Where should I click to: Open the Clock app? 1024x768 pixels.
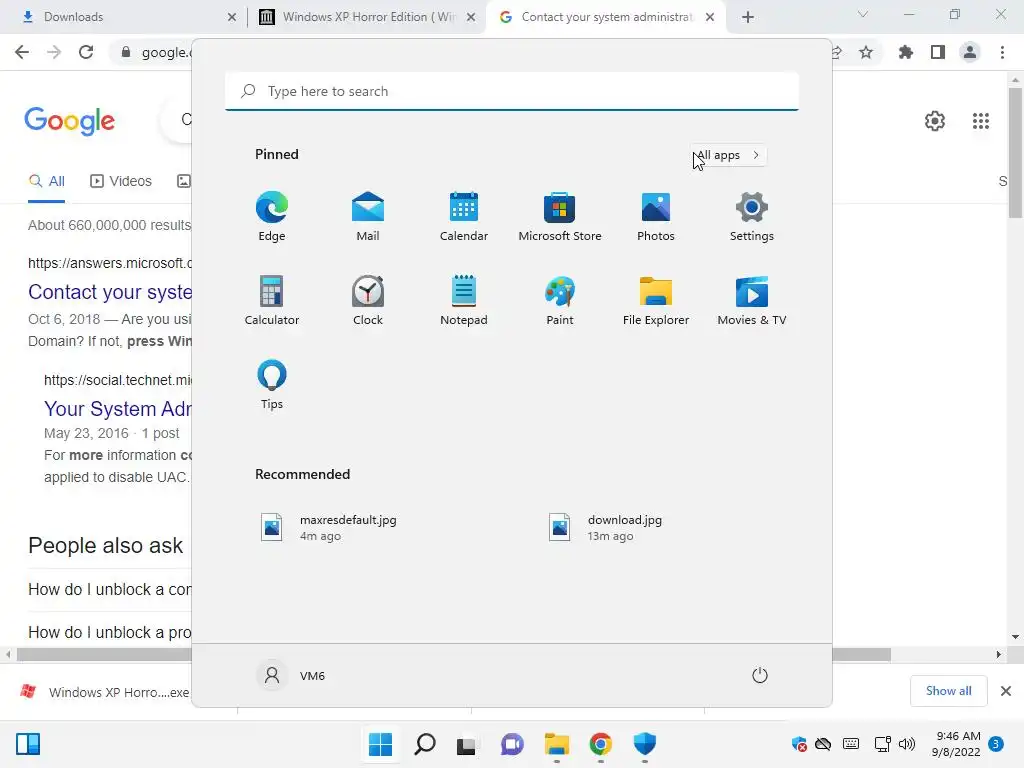(368, 300)
